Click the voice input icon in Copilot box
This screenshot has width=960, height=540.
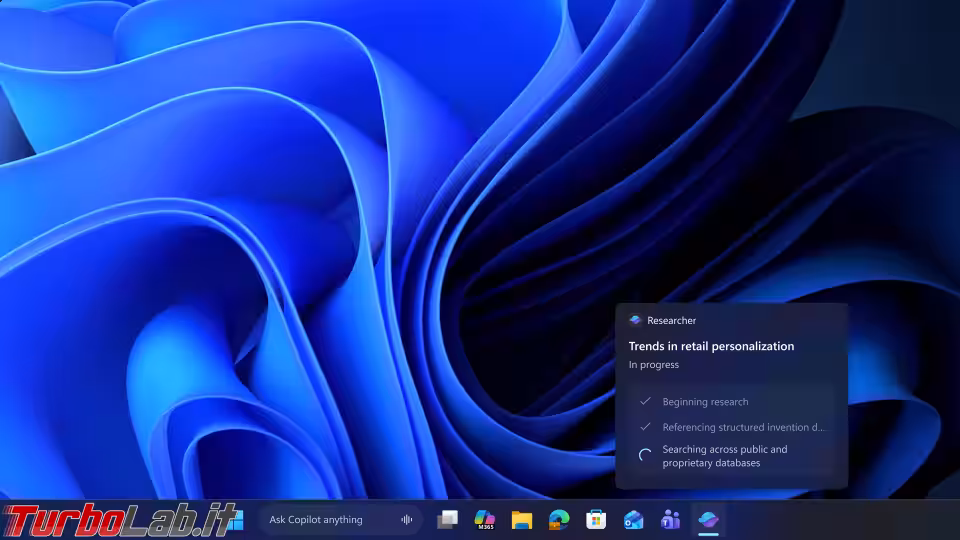(407, 520)
